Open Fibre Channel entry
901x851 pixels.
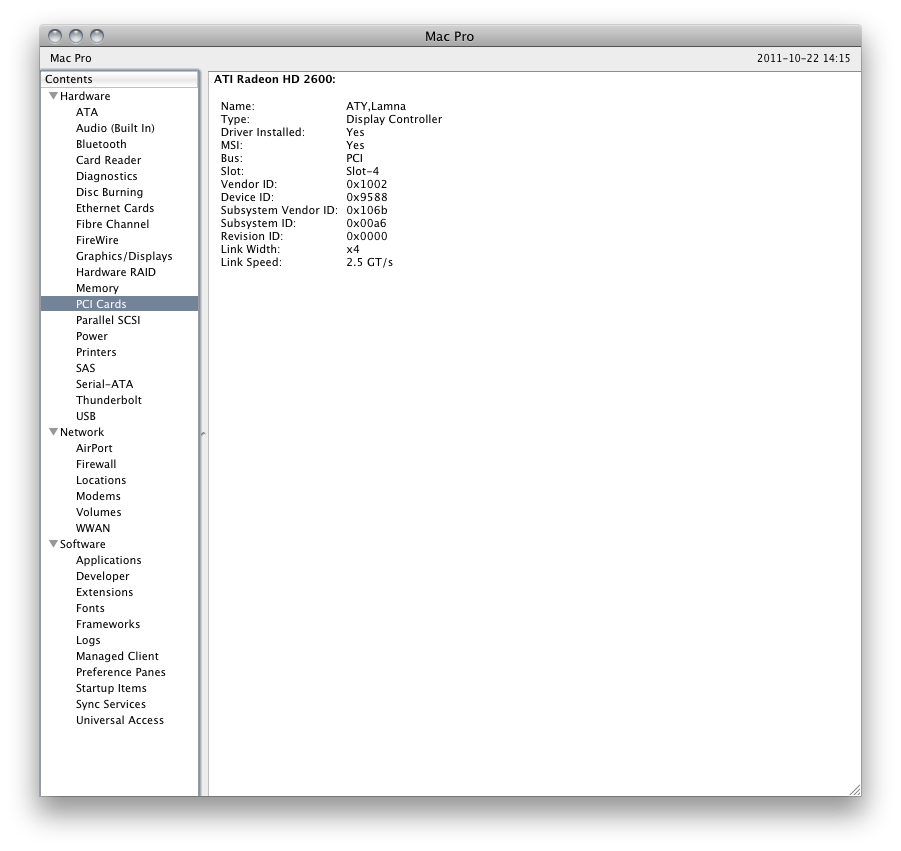pyautogui.click(x=112, y=224)
